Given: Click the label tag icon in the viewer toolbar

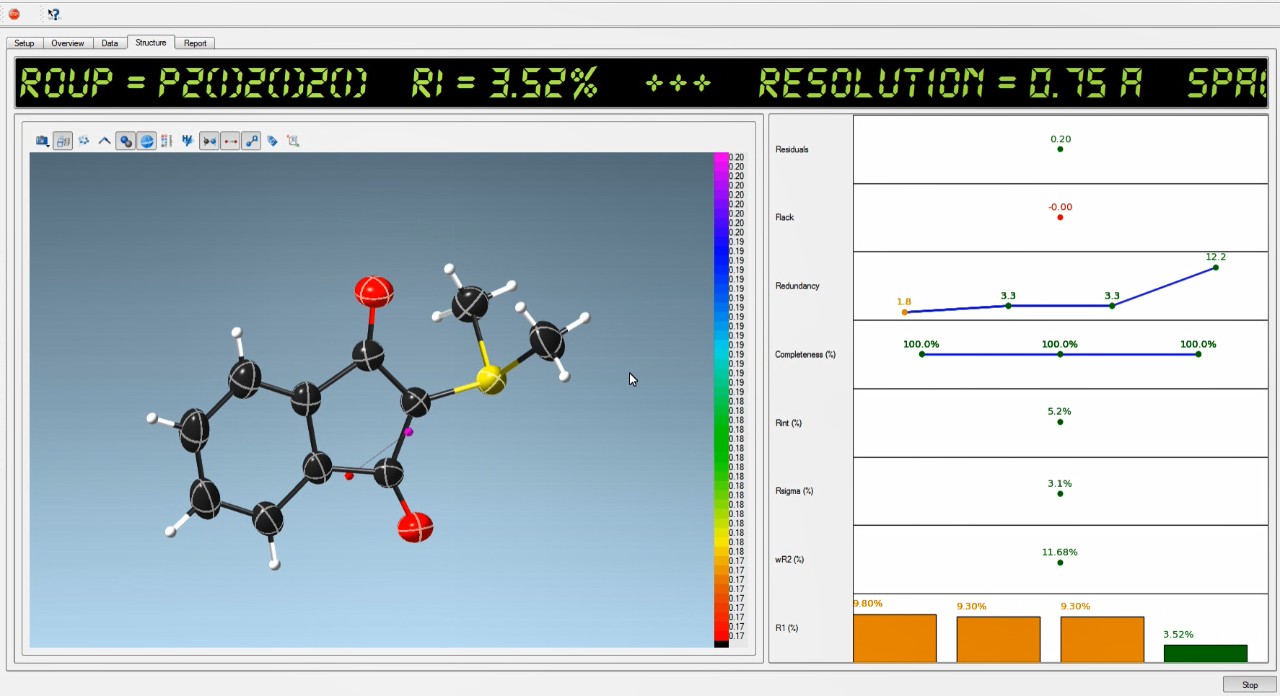Looking at the screenshot, I should click(x=272, y=140).
